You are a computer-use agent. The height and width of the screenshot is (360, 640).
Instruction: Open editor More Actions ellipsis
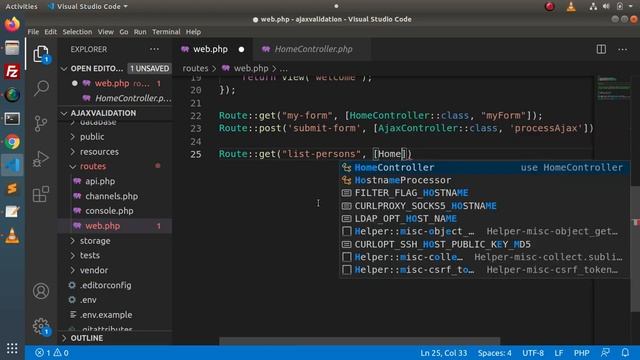622,49
